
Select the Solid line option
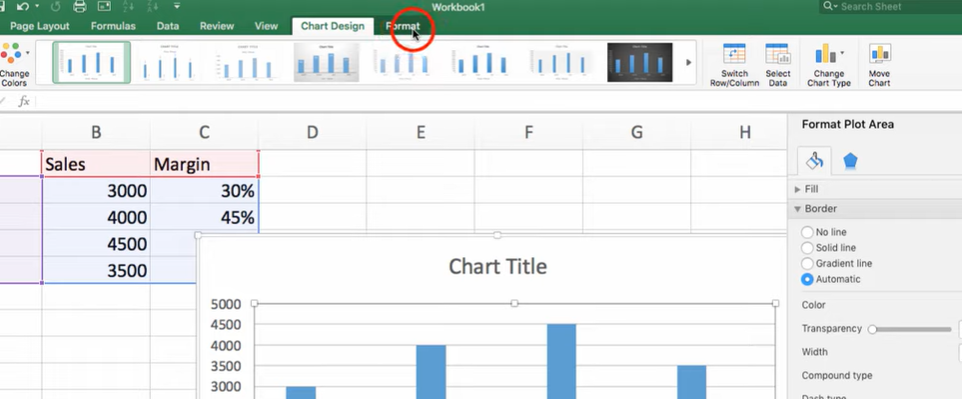[807, 248]
